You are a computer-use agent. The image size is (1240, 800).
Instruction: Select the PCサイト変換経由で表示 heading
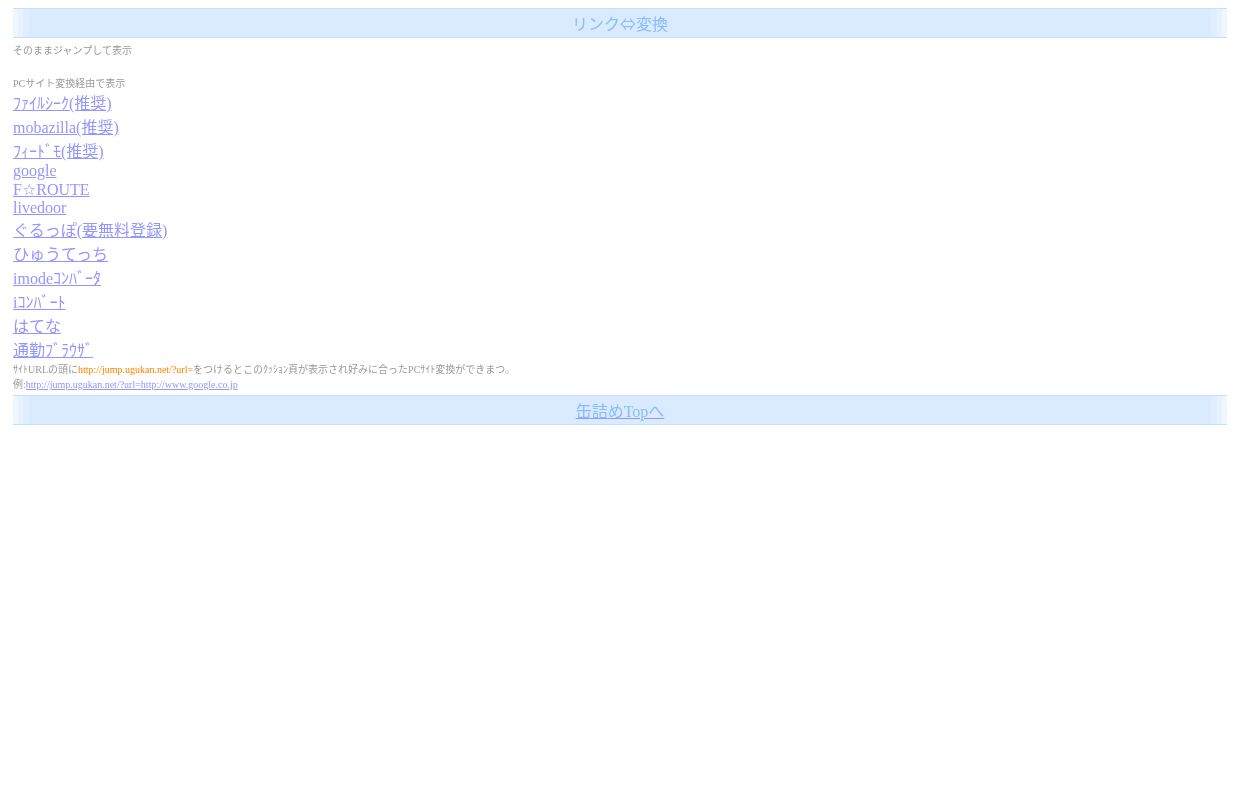pyautogui.click(x=68, y=83)
